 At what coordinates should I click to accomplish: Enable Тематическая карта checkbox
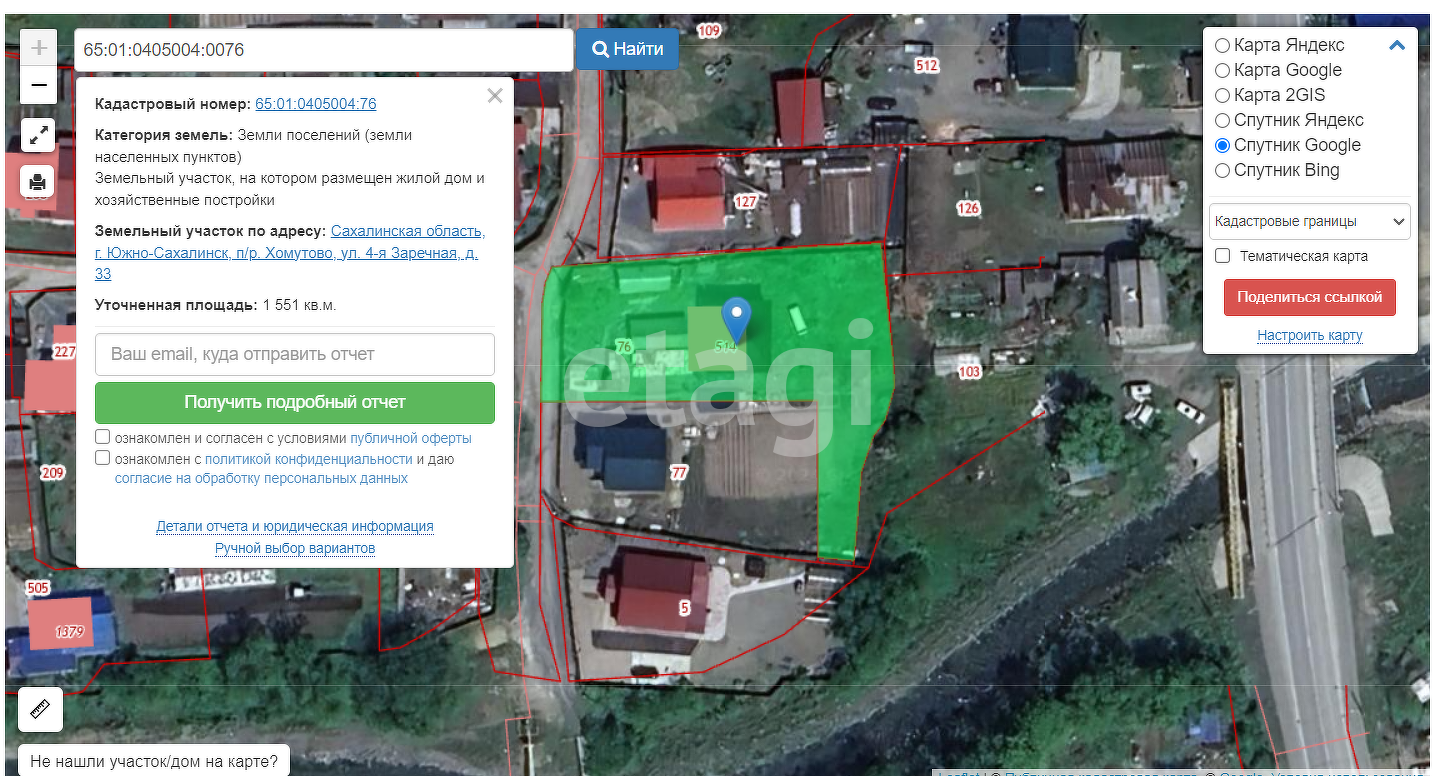1222,256
